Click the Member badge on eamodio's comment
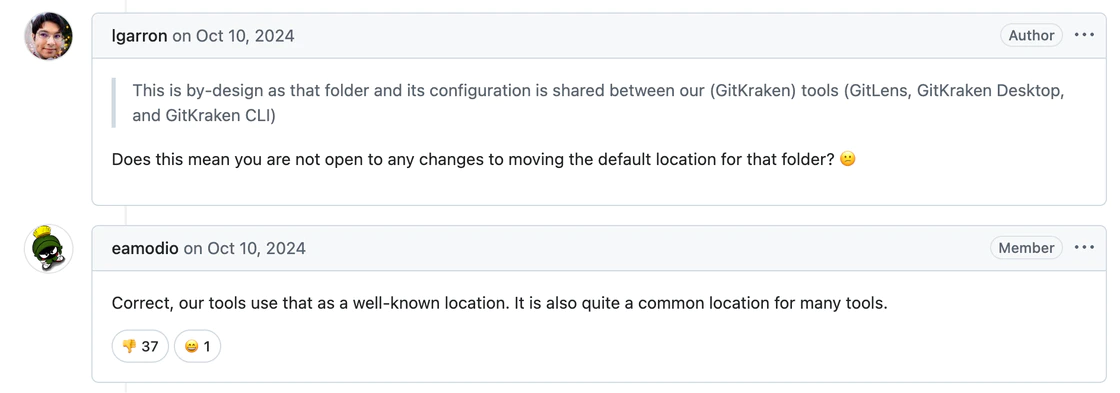 pos(1026,248)
